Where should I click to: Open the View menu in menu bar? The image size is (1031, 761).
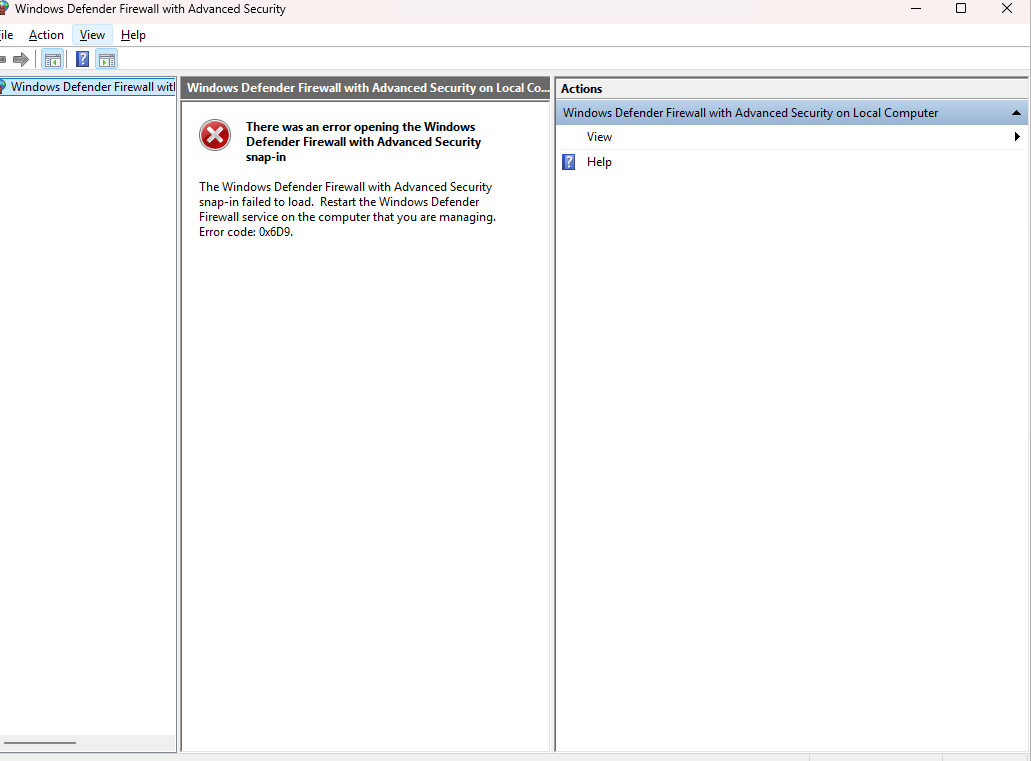click(92, 35)
